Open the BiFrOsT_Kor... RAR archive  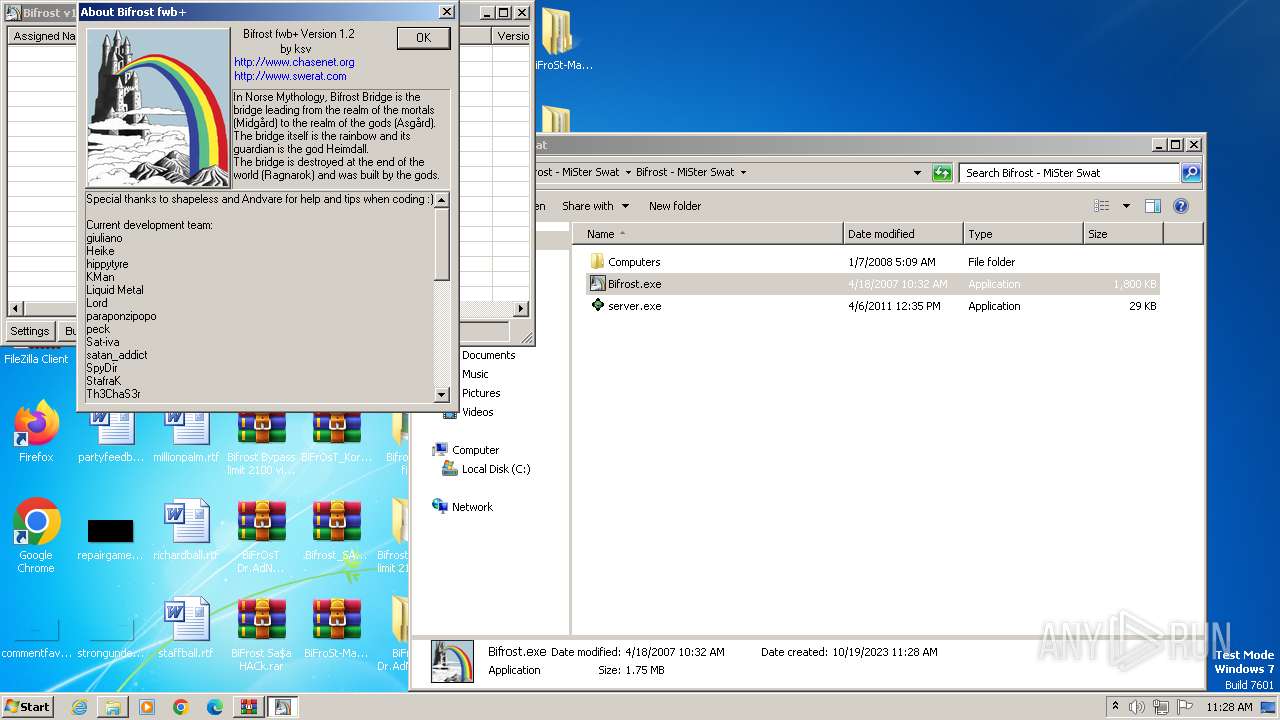coord(337,432)
